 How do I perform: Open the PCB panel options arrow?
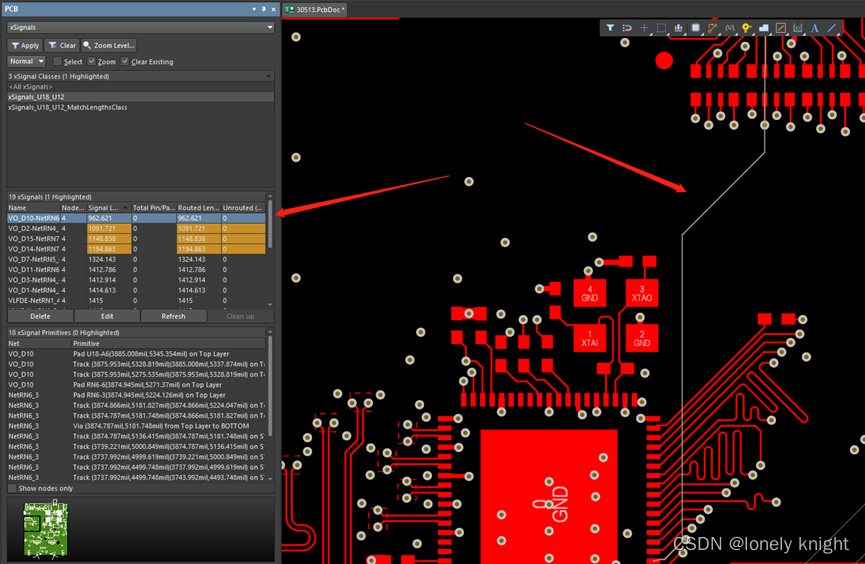pos(254,9)
